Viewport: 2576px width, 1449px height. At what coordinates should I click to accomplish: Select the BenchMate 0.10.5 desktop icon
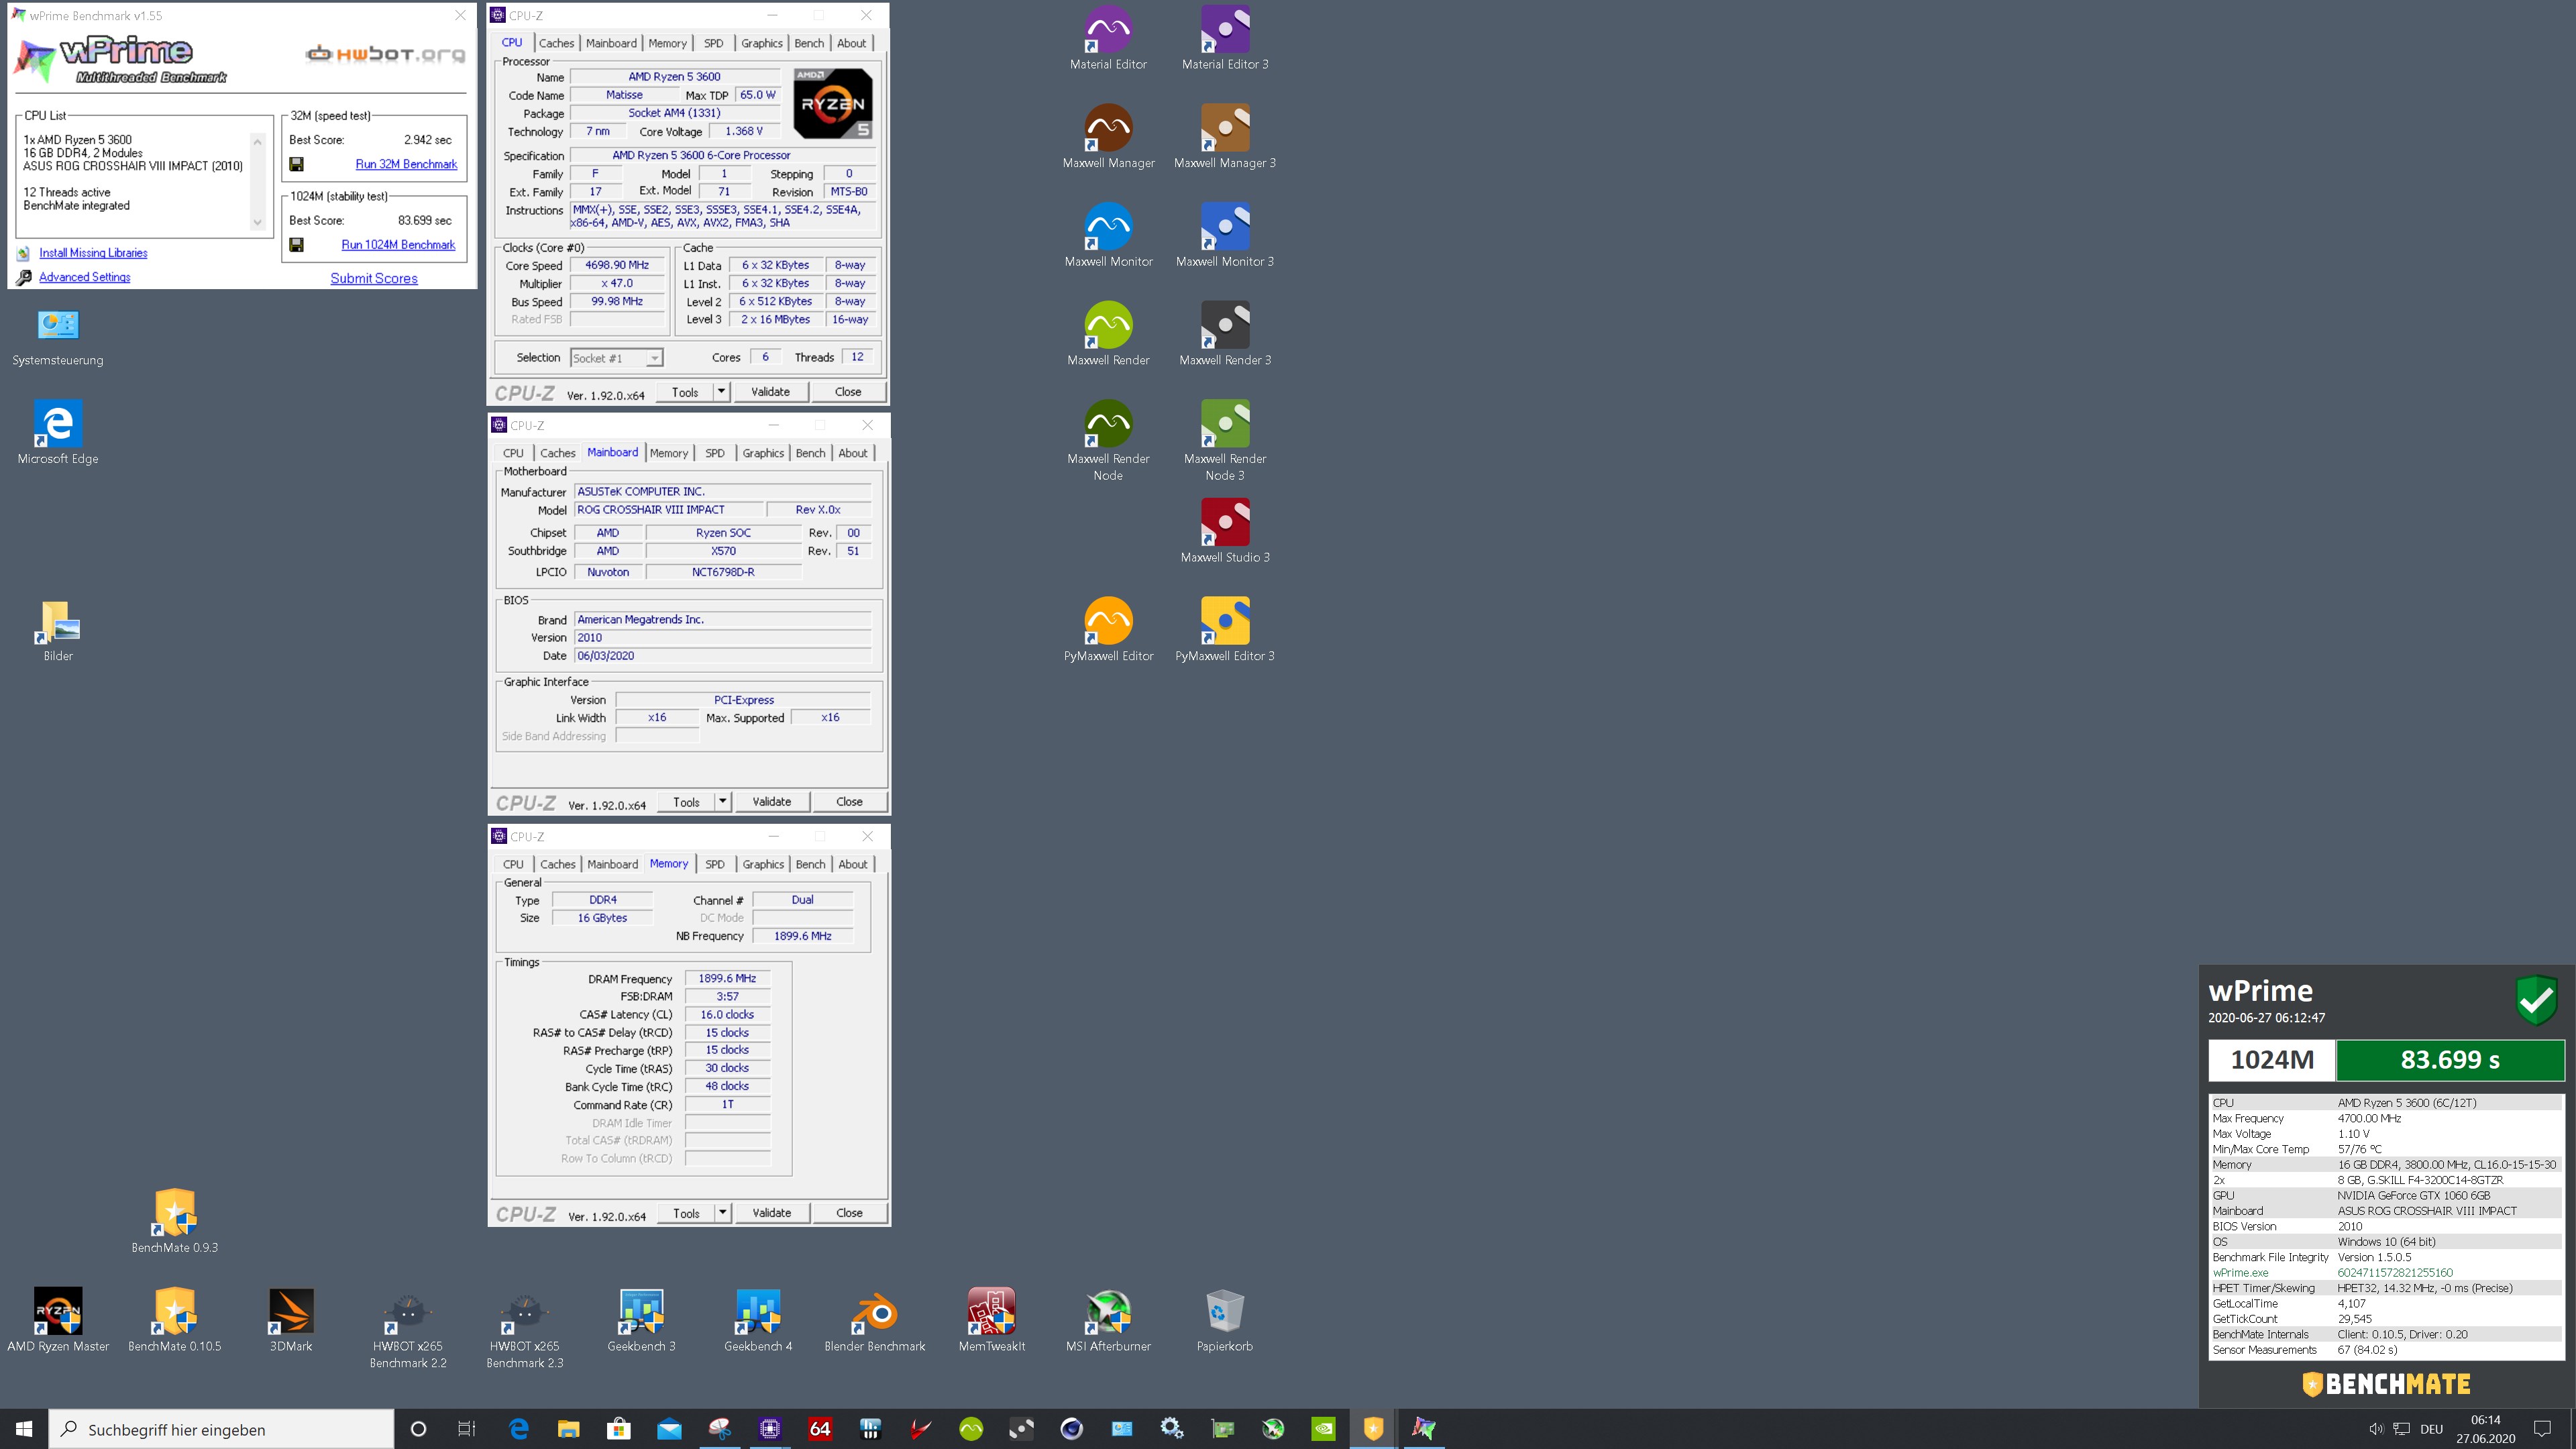click(175, 1319)
